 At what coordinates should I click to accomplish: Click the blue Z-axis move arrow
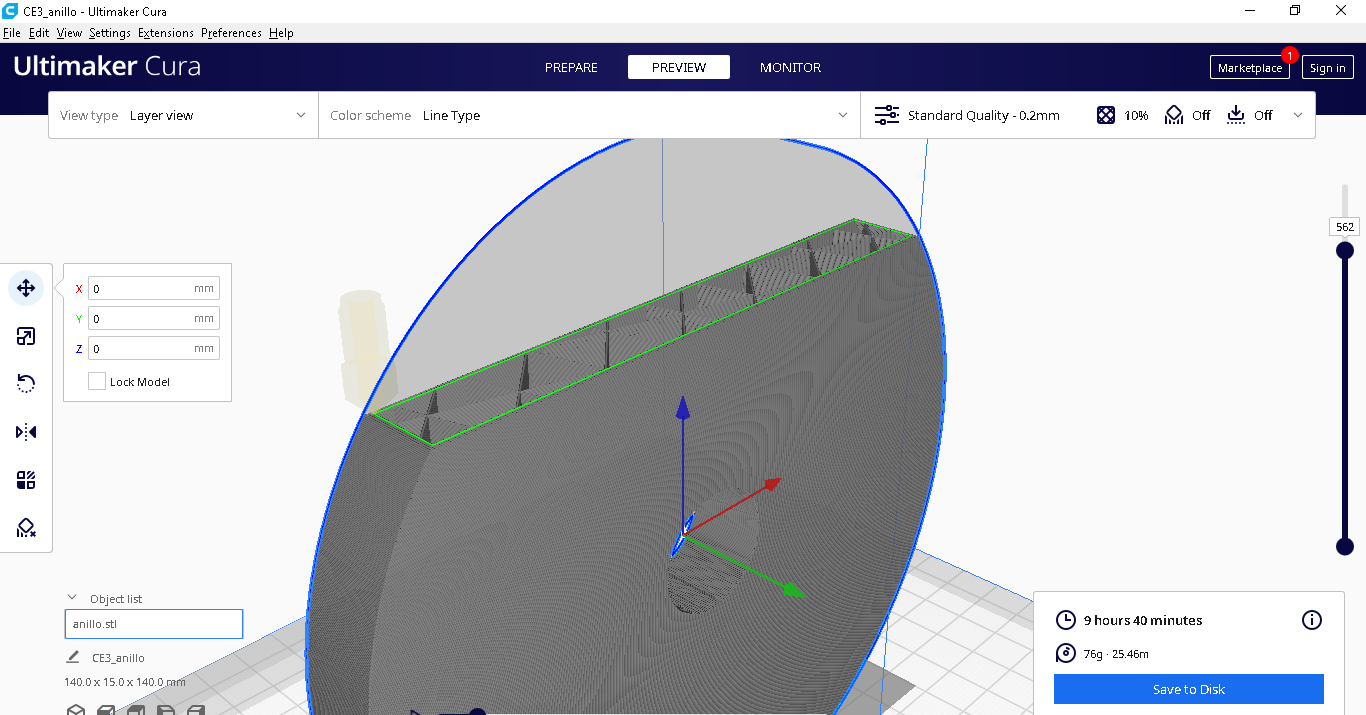(x=683, y=410)
